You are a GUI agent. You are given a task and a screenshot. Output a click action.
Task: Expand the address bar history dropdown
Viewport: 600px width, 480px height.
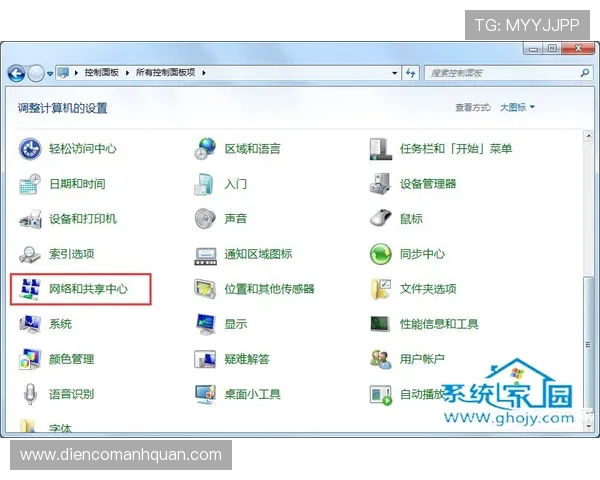[x=395, y=73]
